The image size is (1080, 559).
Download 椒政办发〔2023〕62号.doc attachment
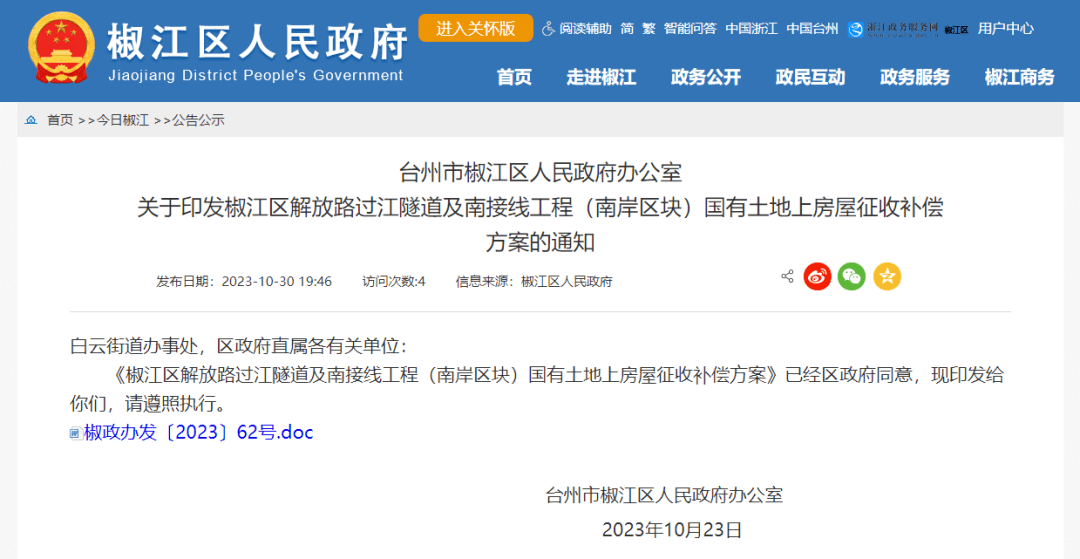pos(198,432)
